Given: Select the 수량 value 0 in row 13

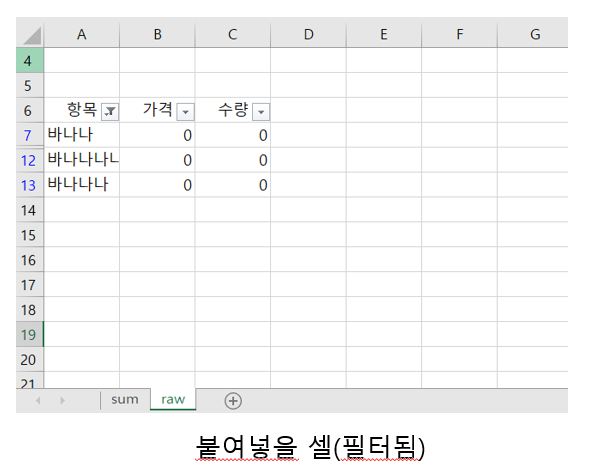Looking at the screenshot, I should 233,185.
